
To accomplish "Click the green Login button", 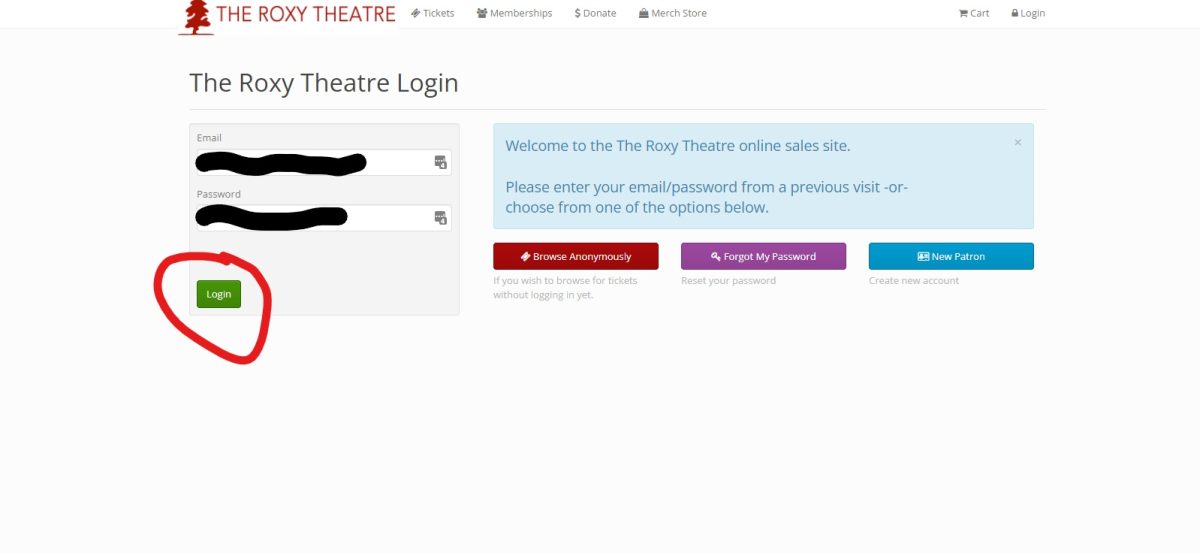I will (x=219, y=294).
